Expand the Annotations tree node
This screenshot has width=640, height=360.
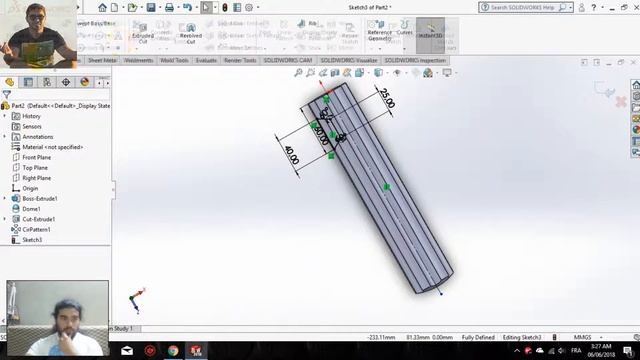pyautogui.click(x=4, y=137)
